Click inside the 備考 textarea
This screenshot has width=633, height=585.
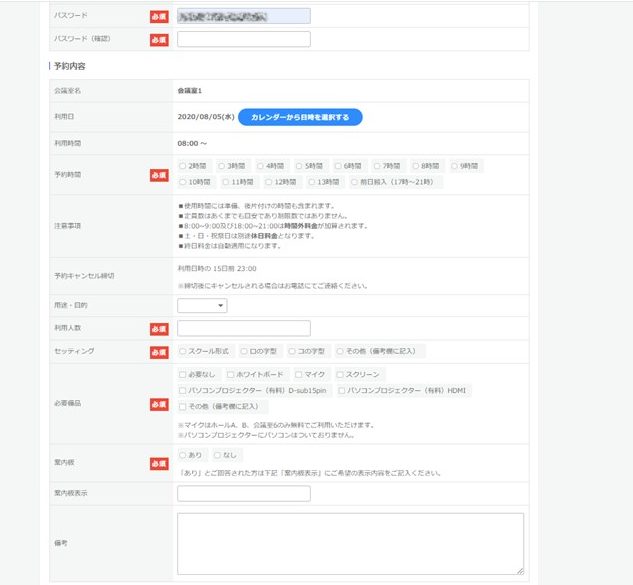point(350,543)
